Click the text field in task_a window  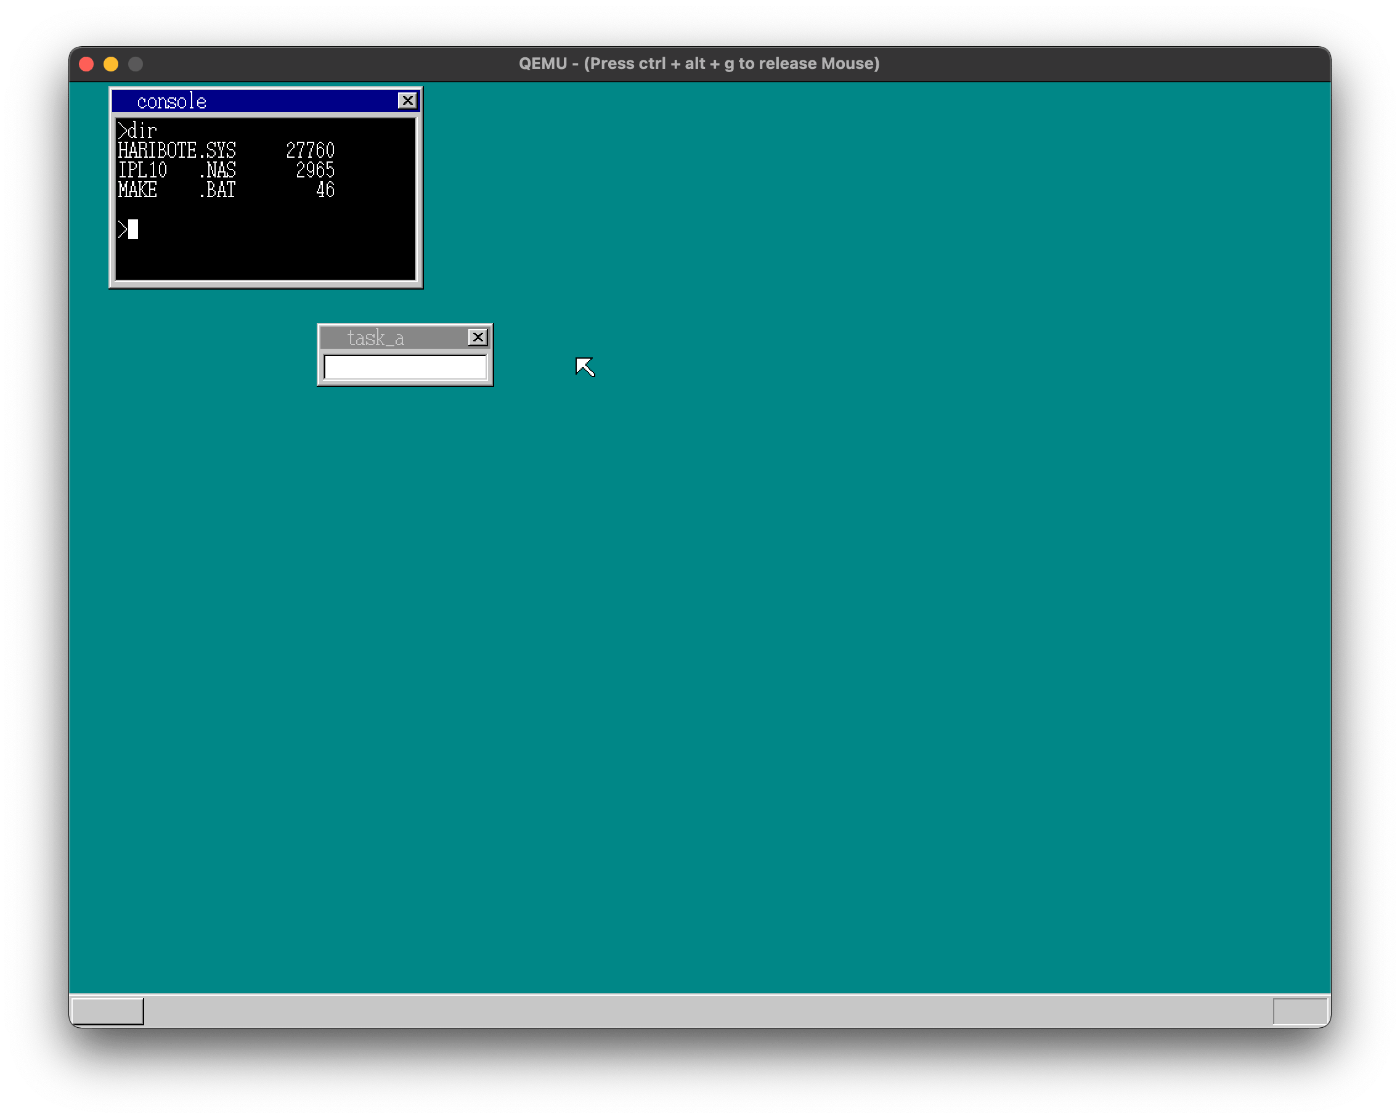[405, 368]
